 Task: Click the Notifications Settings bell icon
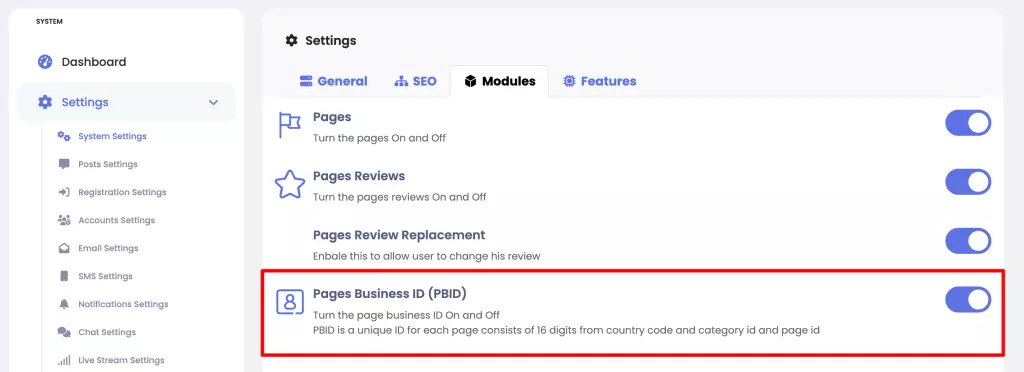pyautogui.click(x=64, y=304)
